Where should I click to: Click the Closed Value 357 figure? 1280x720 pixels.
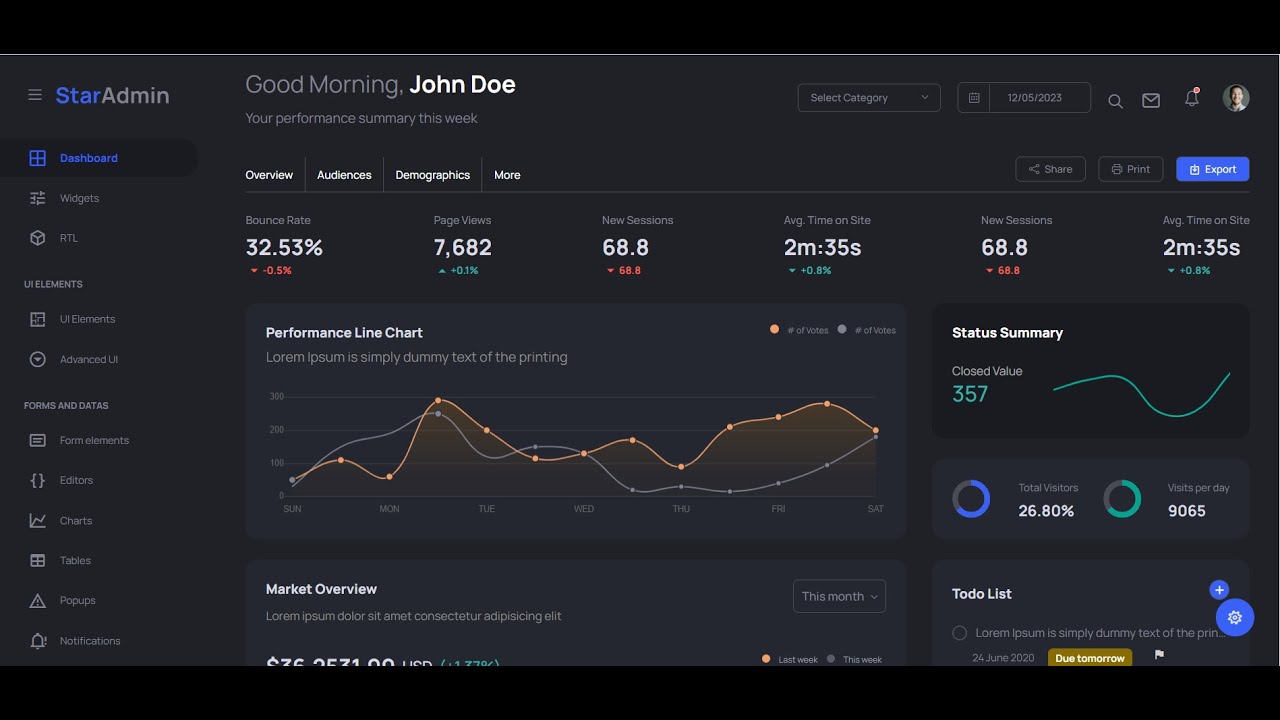pyautogui.click(x=970, y=394)
